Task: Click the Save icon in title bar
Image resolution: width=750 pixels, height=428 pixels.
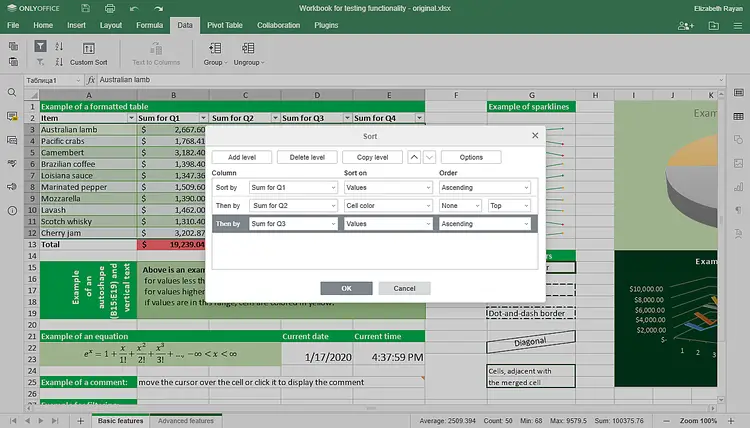Action: pos(85,8)
